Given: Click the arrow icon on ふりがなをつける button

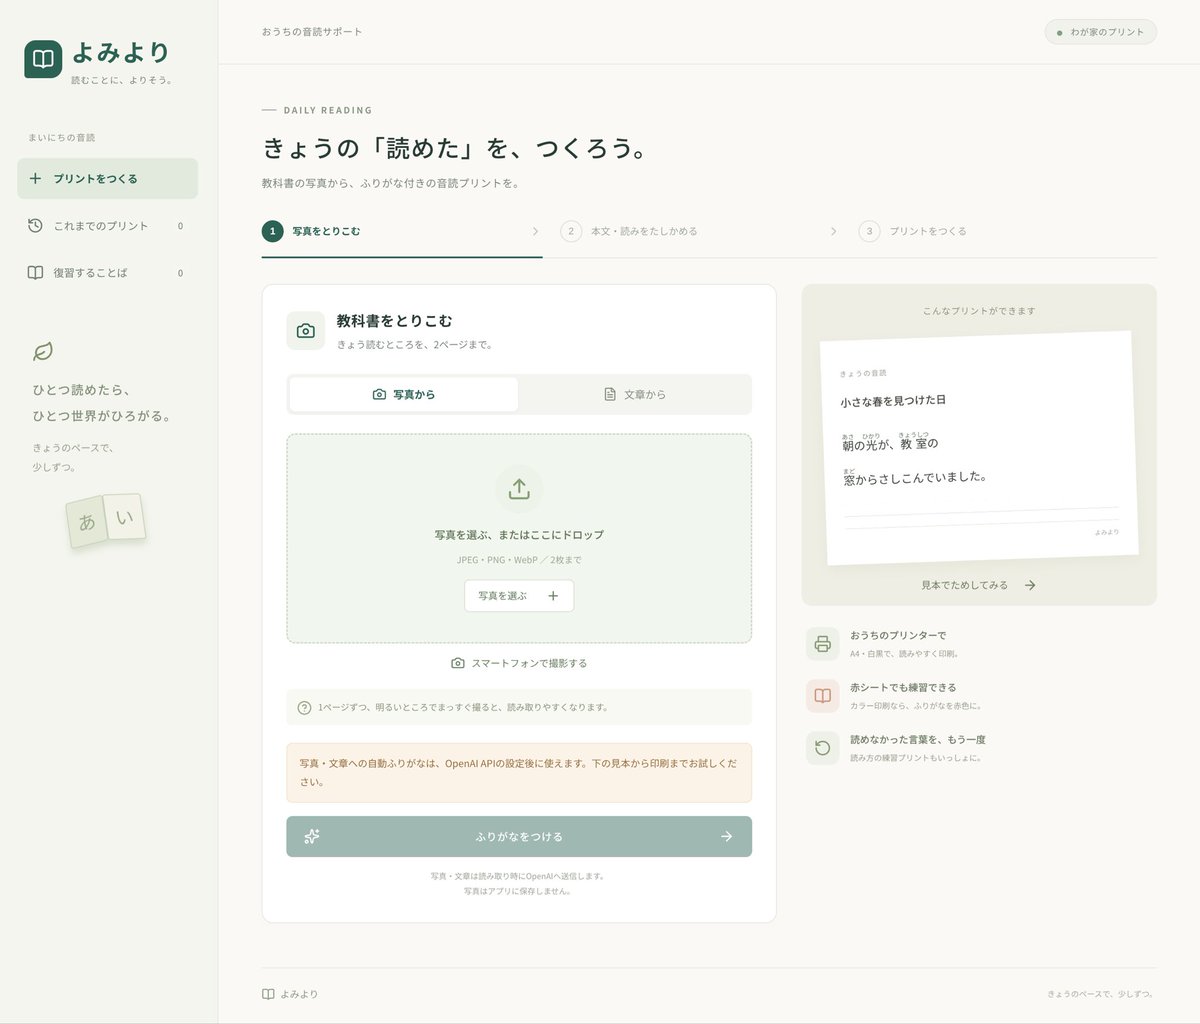Looking at the screenshot, I should point(726,837).
